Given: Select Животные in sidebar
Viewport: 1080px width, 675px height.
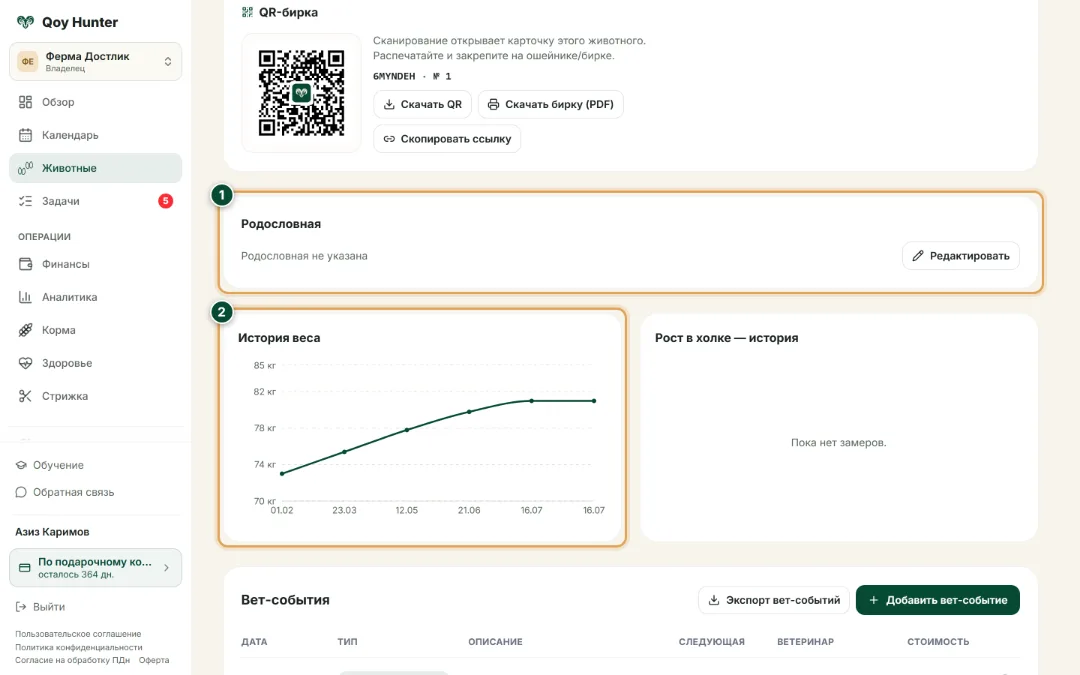Looking at the screenshot, I should coord(95,168).
